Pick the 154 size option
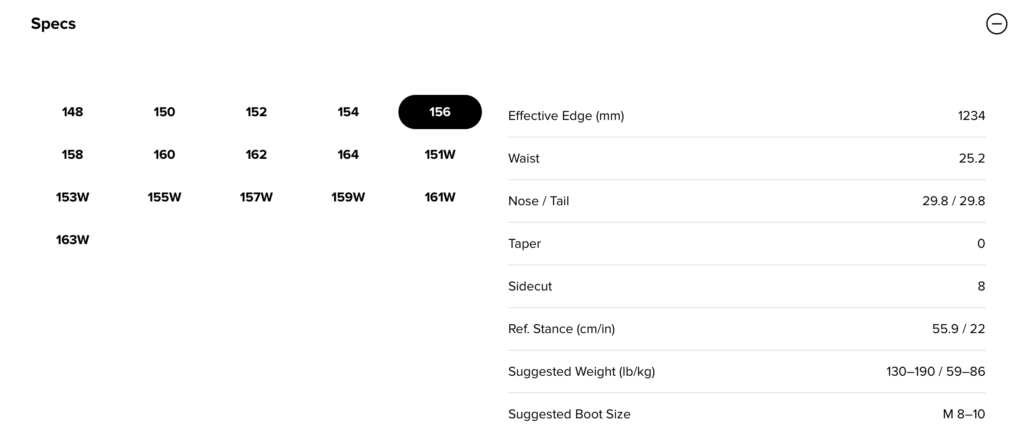 [x=348, y=112]
